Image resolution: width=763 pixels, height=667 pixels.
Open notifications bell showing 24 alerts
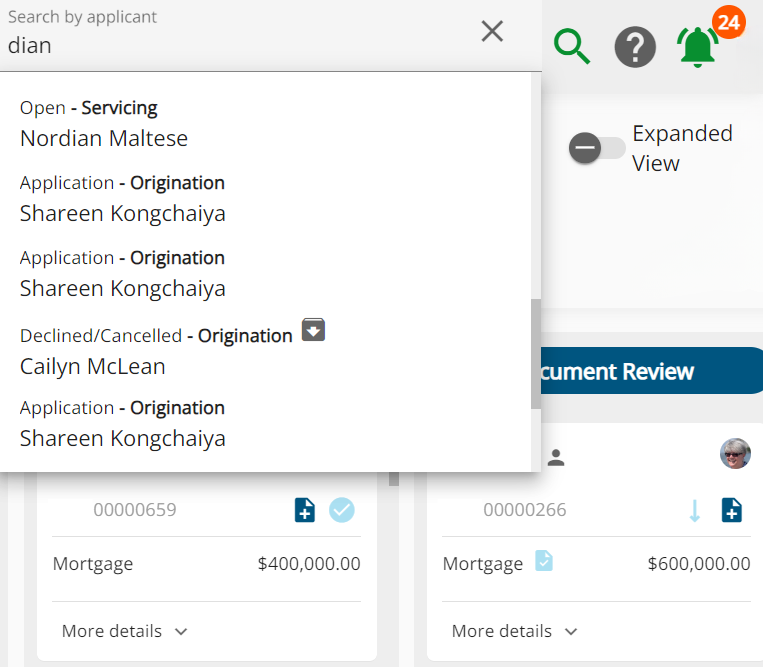coord(697,47)
